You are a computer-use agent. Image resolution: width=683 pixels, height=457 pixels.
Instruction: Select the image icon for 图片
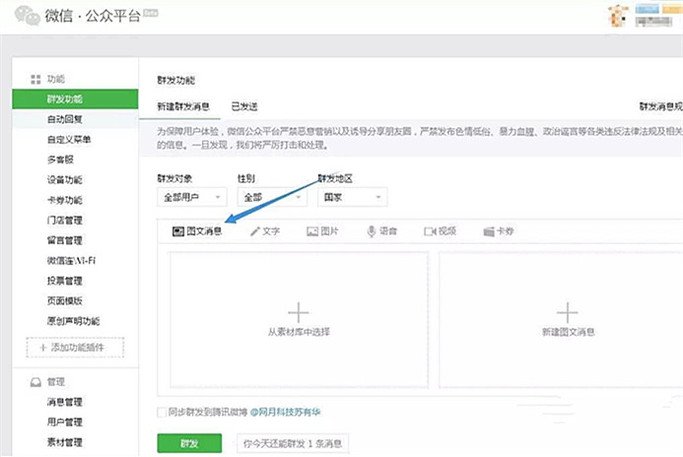pos(312,231)
